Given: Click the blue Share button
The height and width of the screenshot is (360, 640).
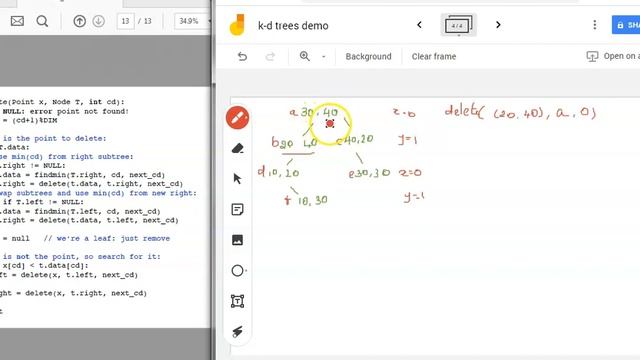Looking at the screenshot, I should coord(626,25).
